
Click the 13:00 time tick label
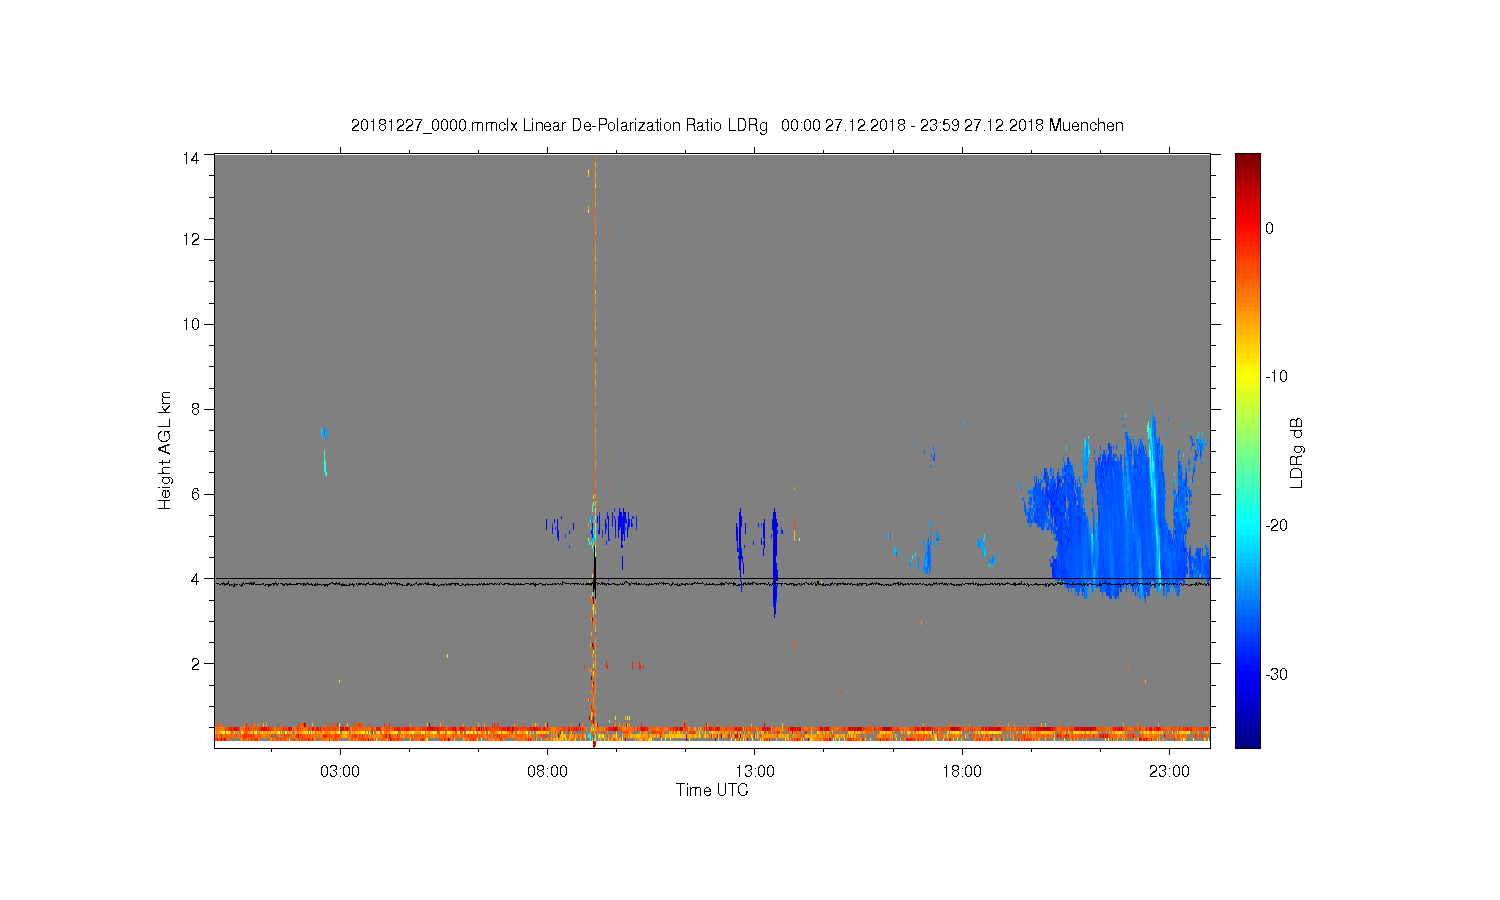(755, 772)
